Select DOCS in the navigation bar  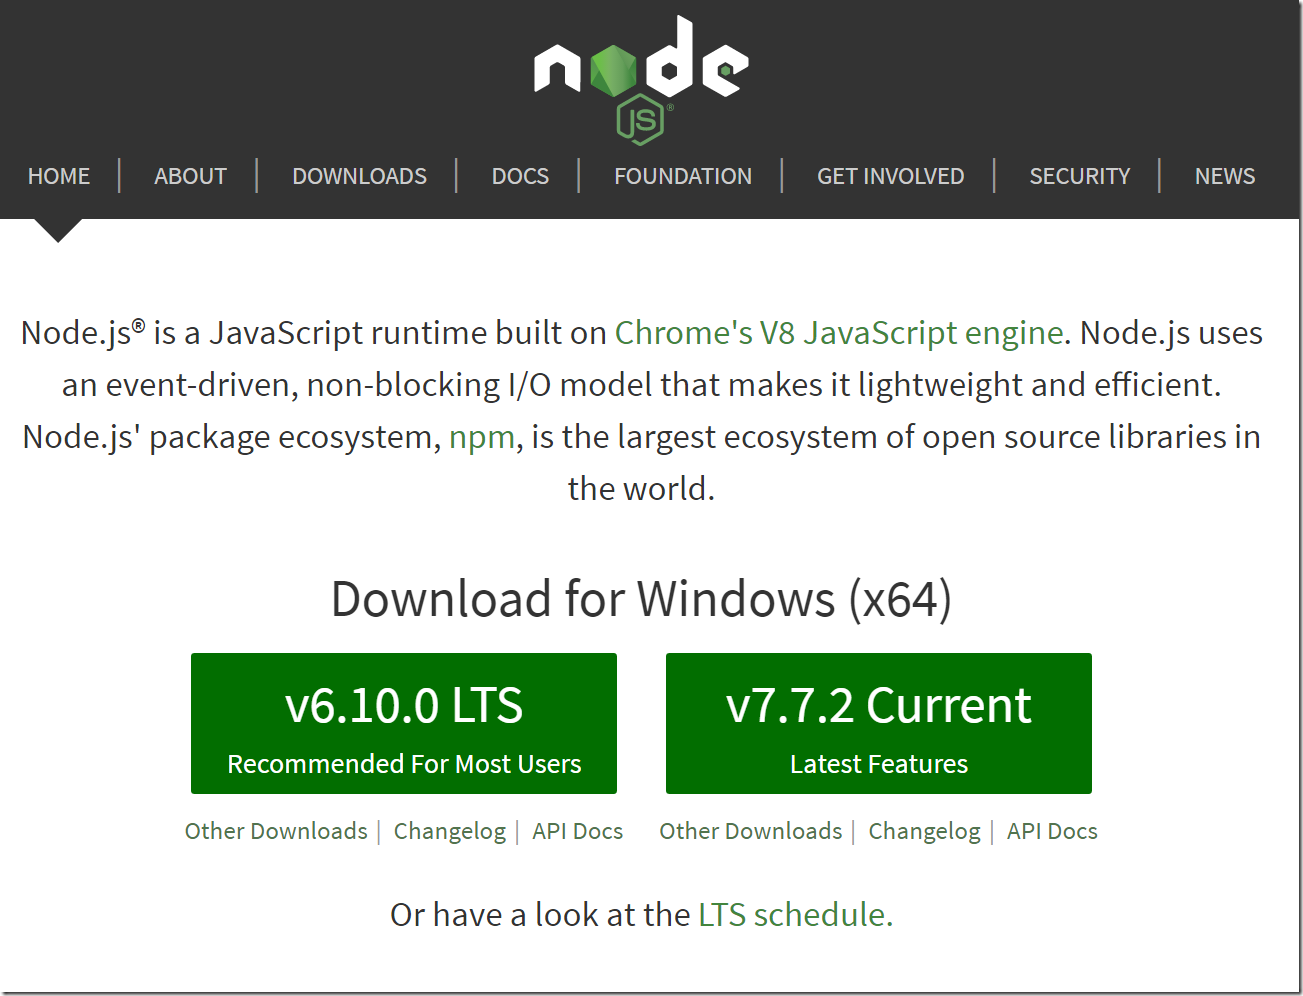pyautogui.click(x=520, y=176)
